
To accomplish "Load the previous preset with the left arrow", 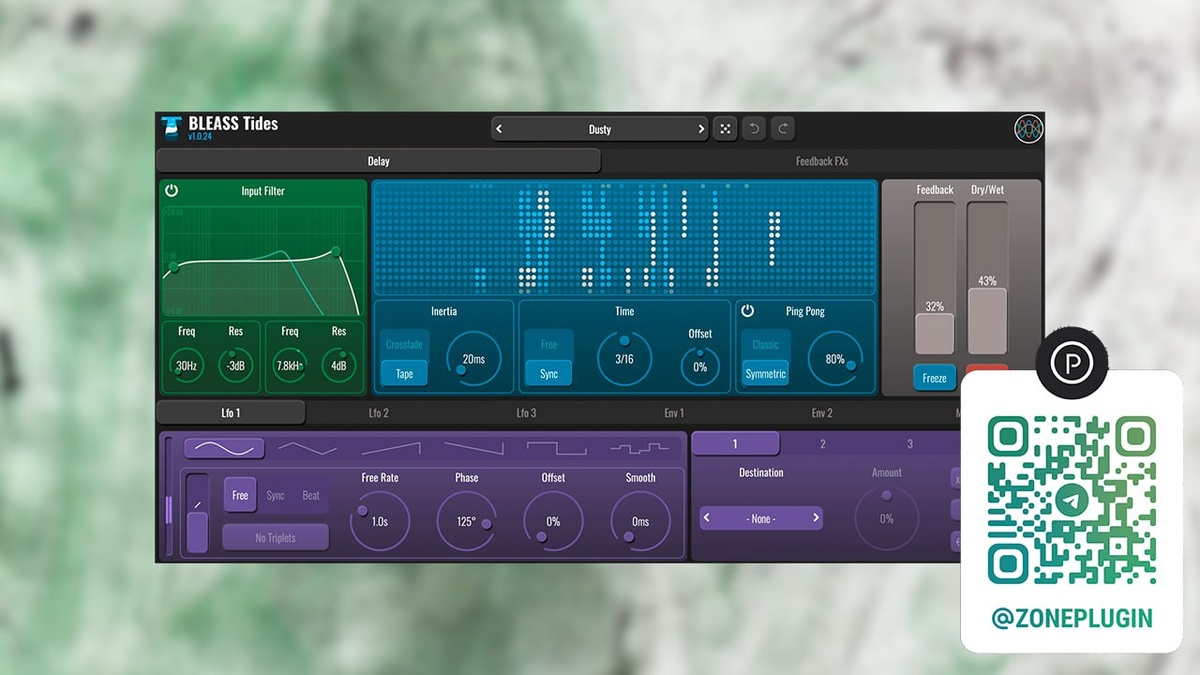I will pos(500,129).
